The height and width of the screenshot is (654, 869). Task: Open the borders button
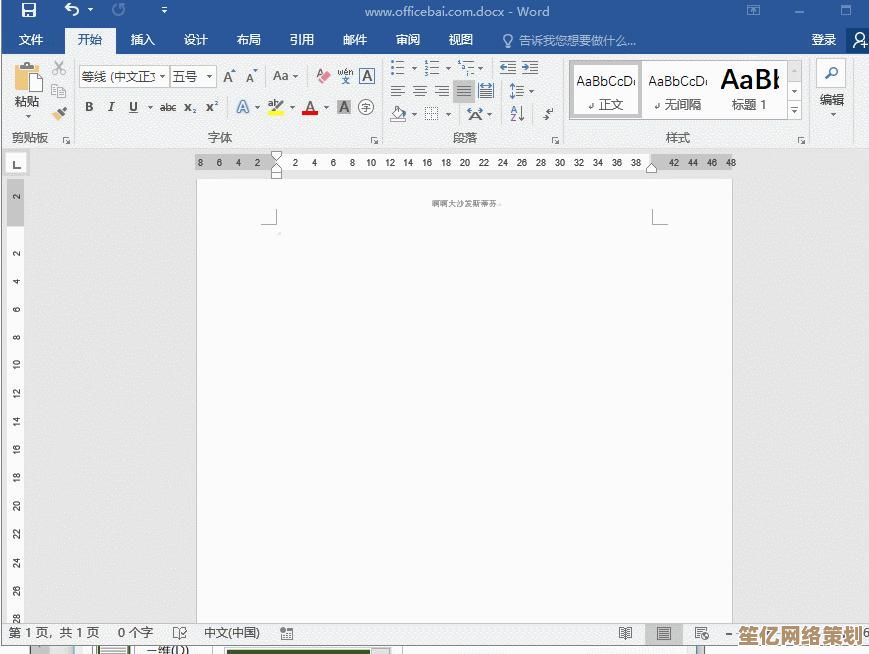pos(432,114)
